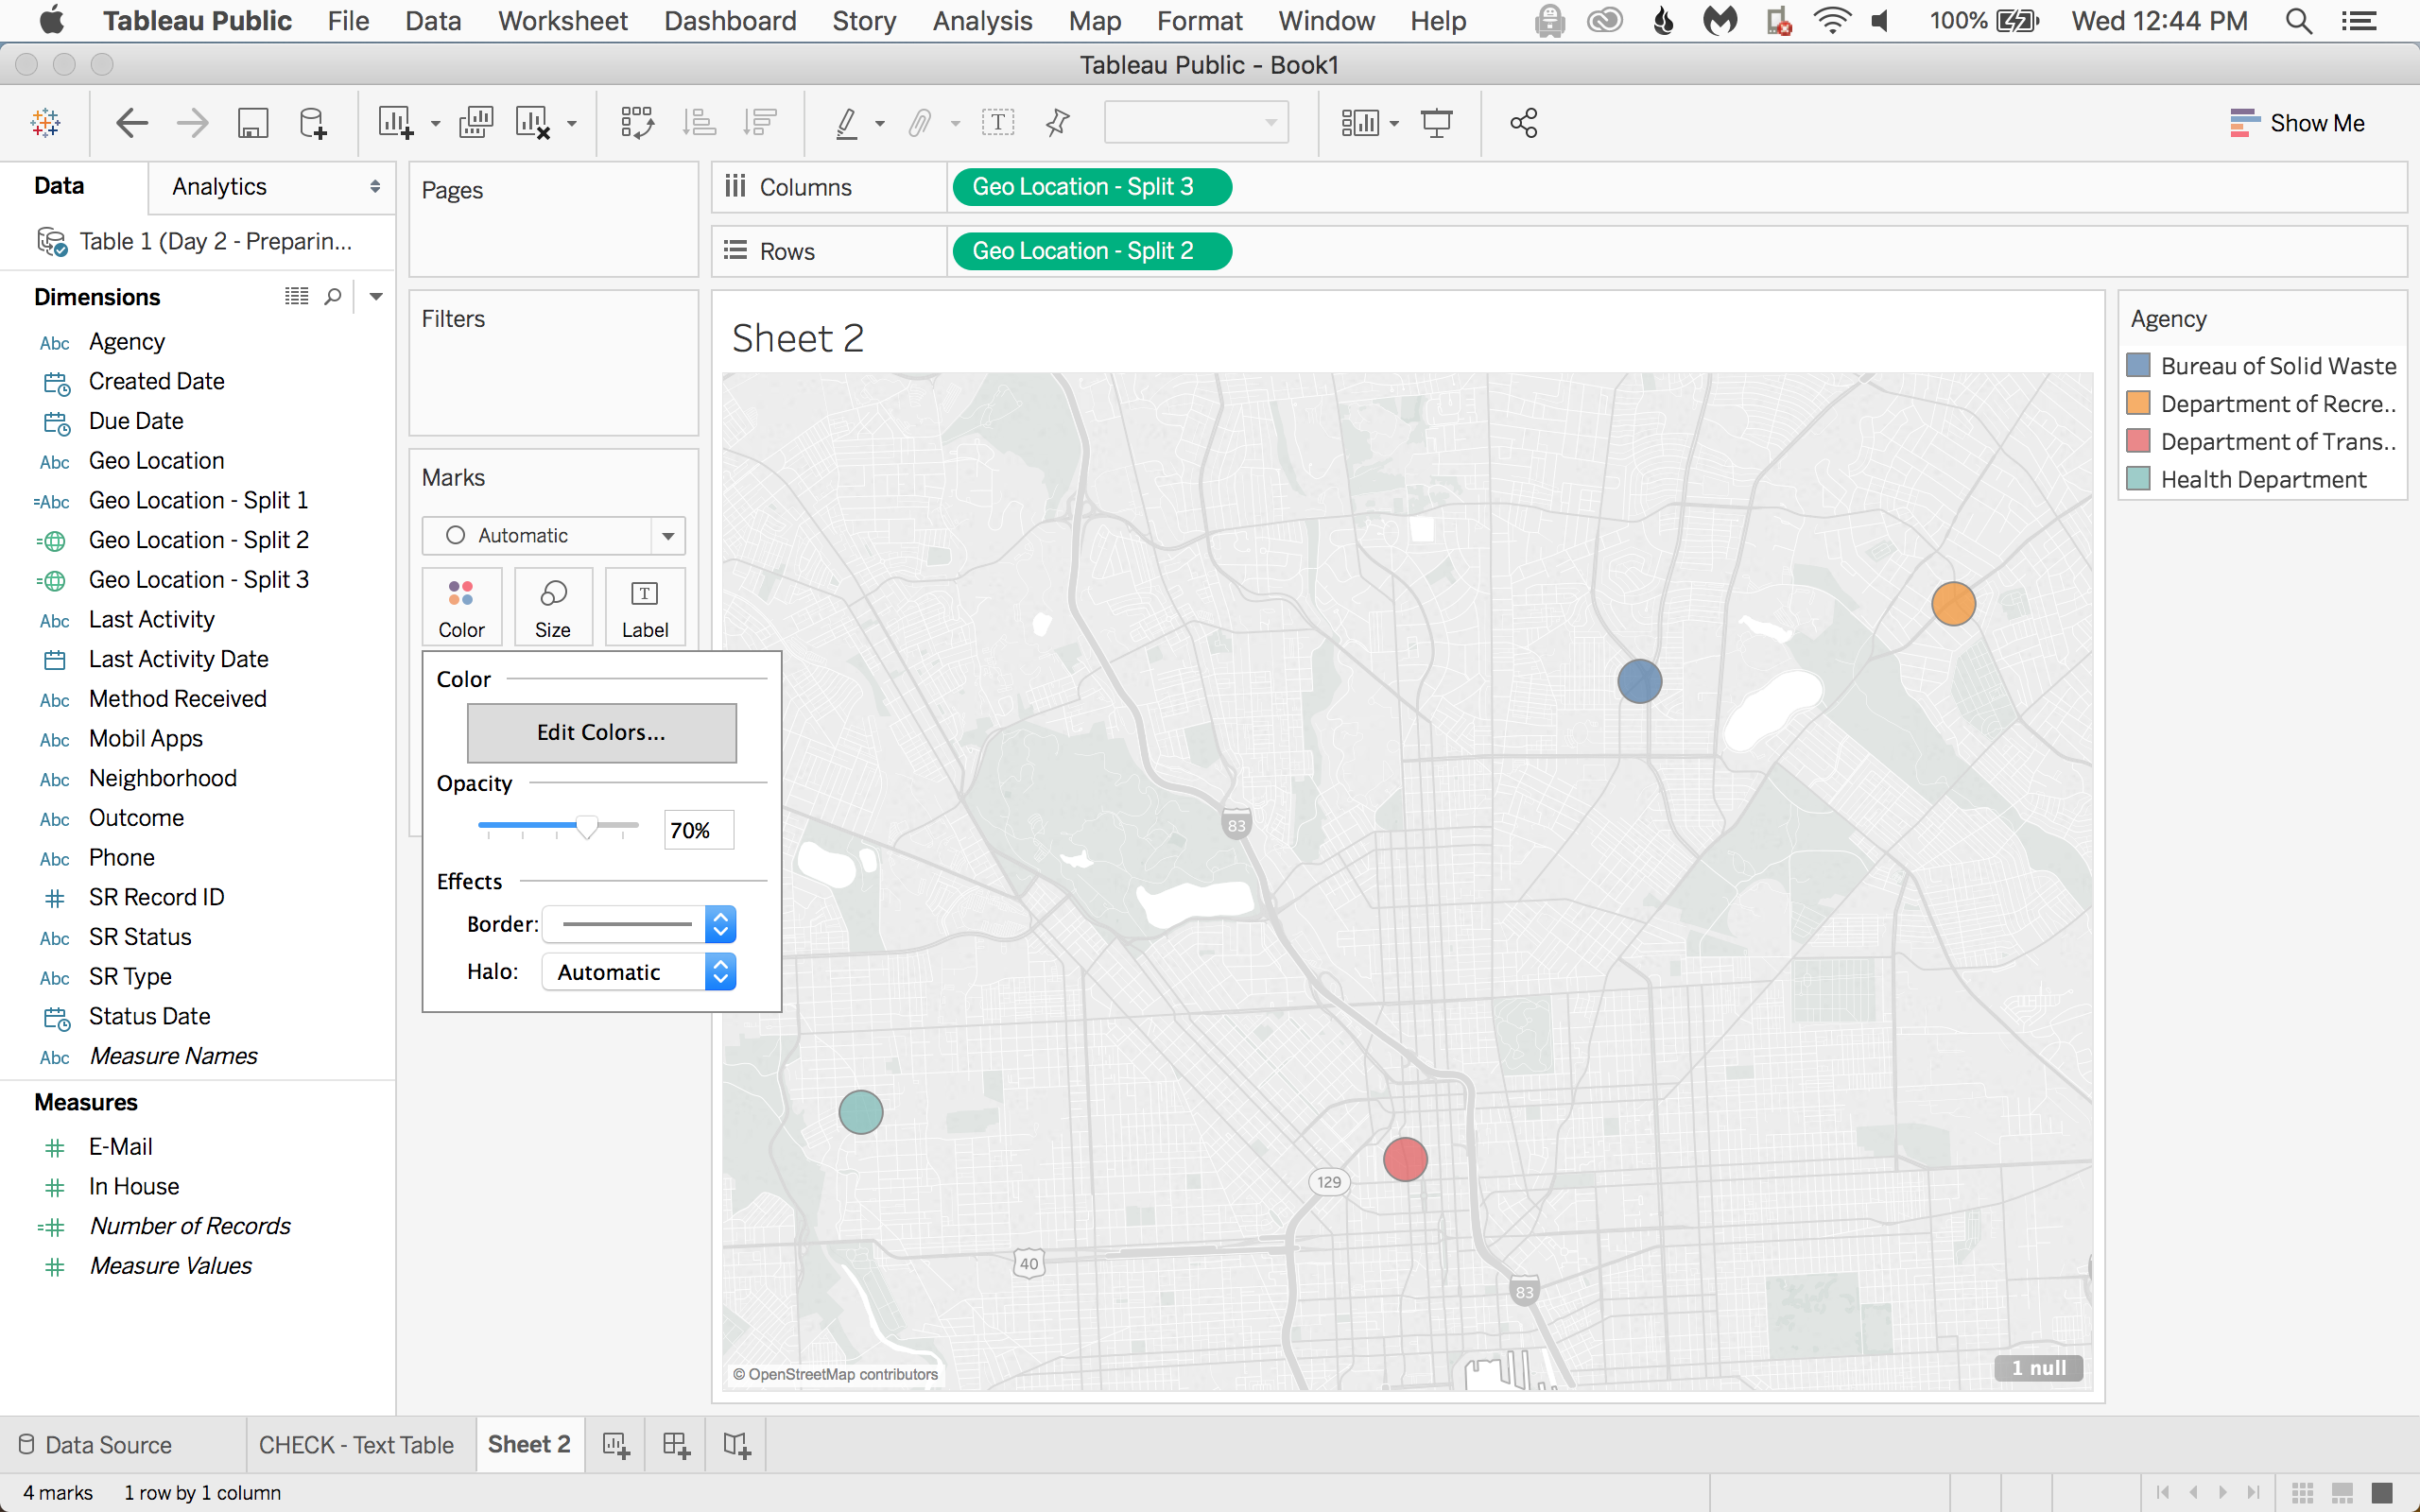Show sheet sorter view in status bar
The image size is (2420, 1512).
pyautogui.click(x=2303, y=1492)
